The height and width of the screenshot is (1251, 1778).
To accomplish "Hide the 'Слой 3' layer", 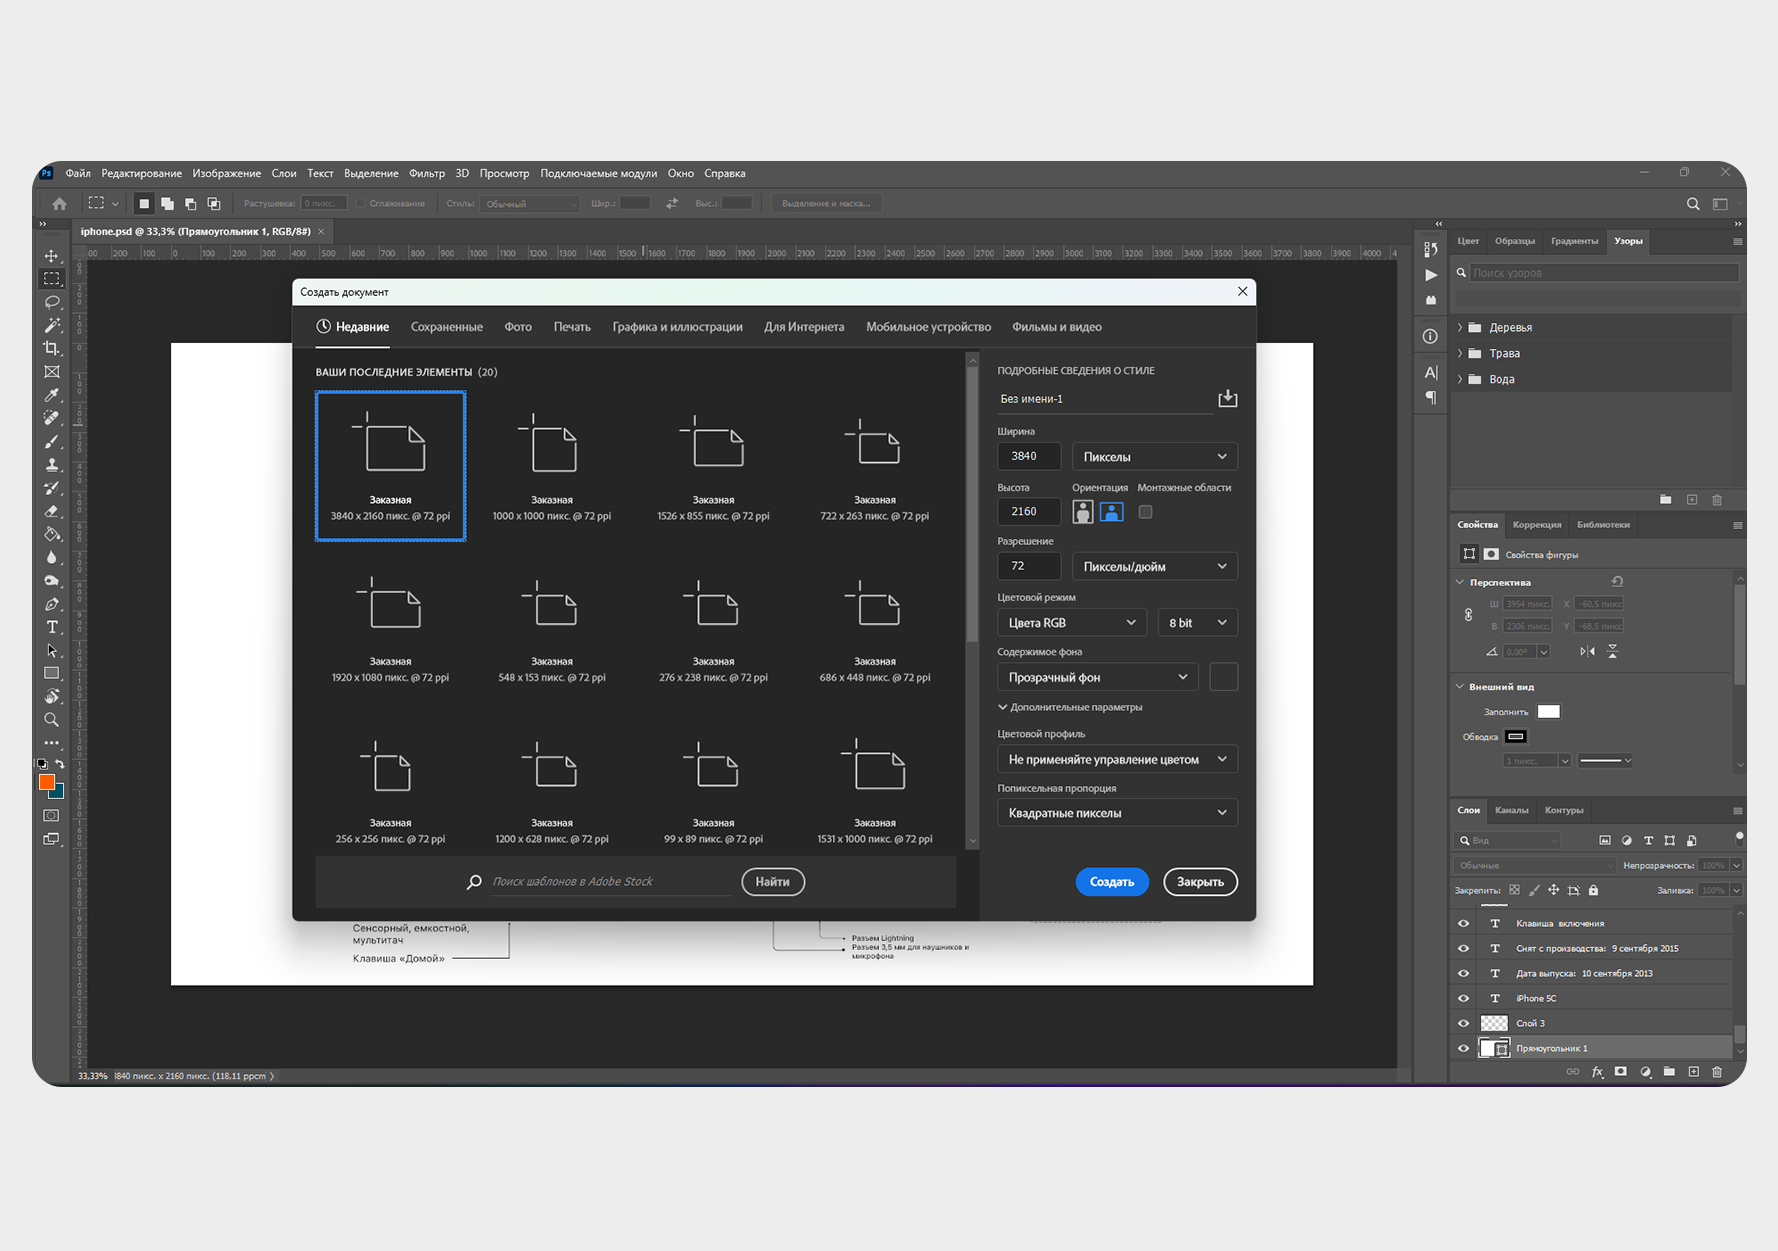I will [1463, 1023].
